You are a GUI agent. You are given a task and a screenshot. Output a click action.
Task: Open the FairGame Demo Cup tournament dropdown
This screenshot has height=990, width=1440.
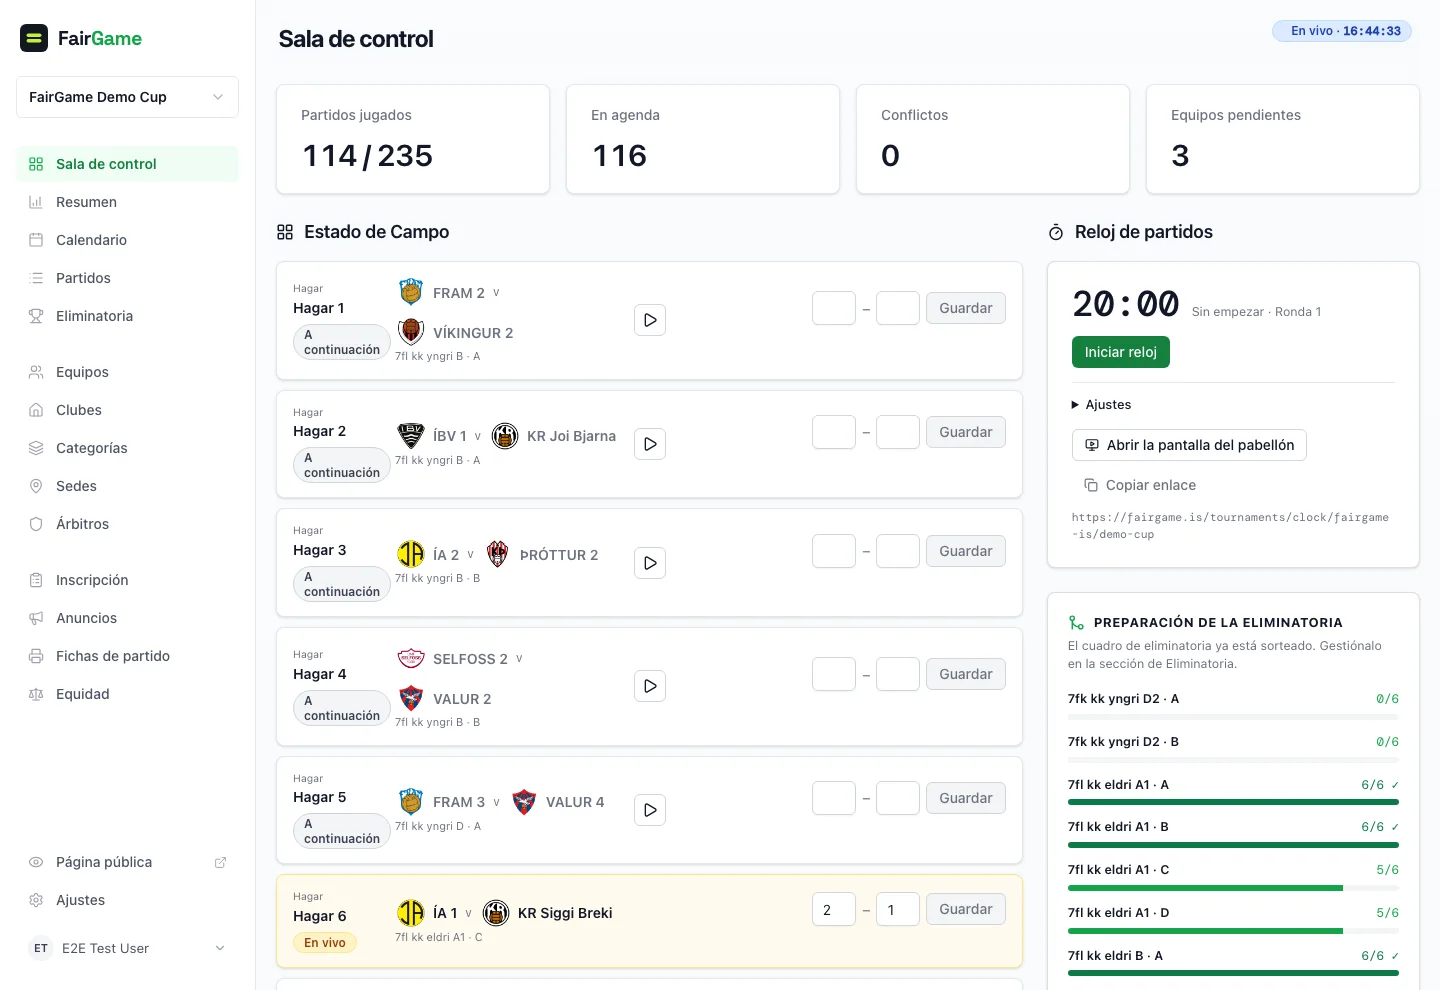click(x=127, y=97)
